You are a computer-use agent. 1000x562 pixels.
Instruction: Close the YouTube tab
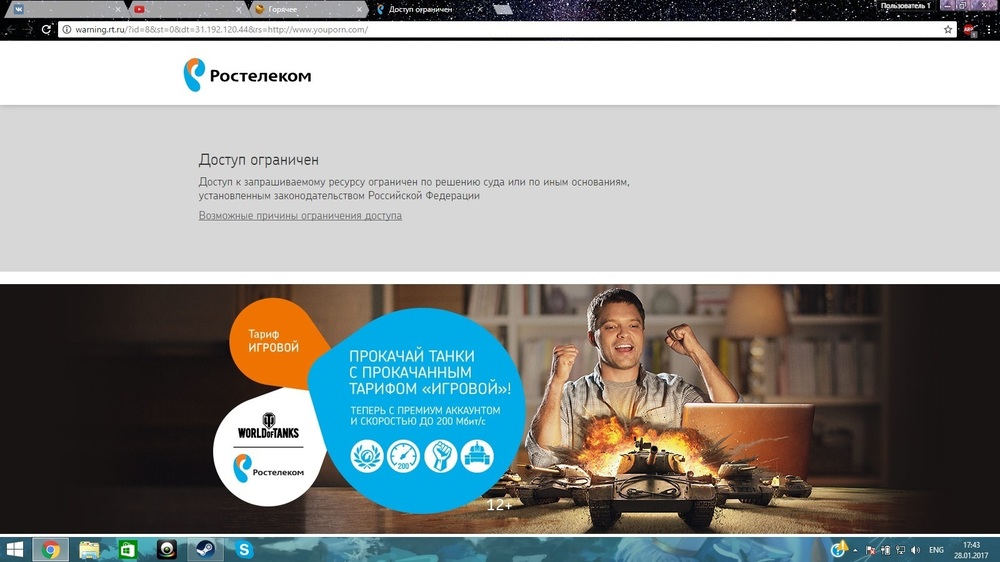pos(239,10)
